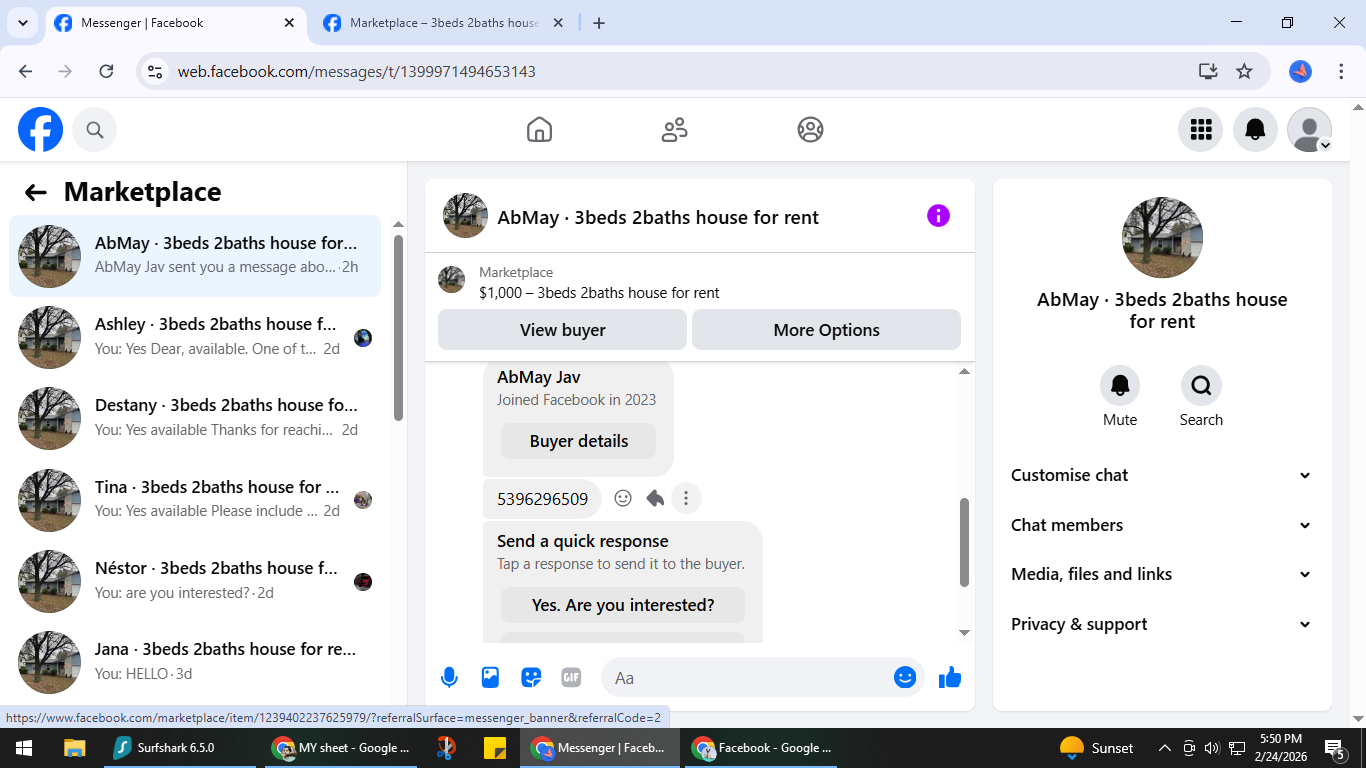1366x768 pixels.
Task: Click View buyer button
Action: pos(562,330)
